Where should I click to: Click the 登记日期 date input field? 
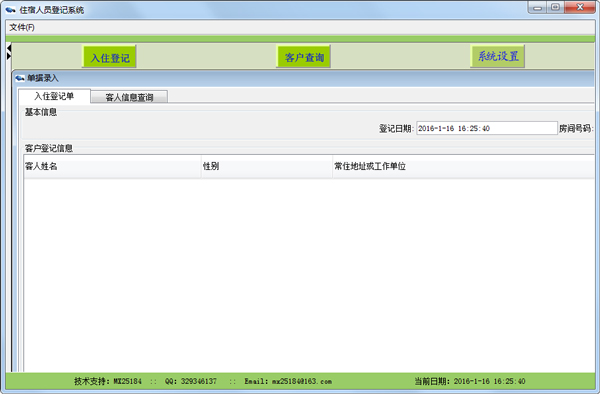(x=487, y=128)
